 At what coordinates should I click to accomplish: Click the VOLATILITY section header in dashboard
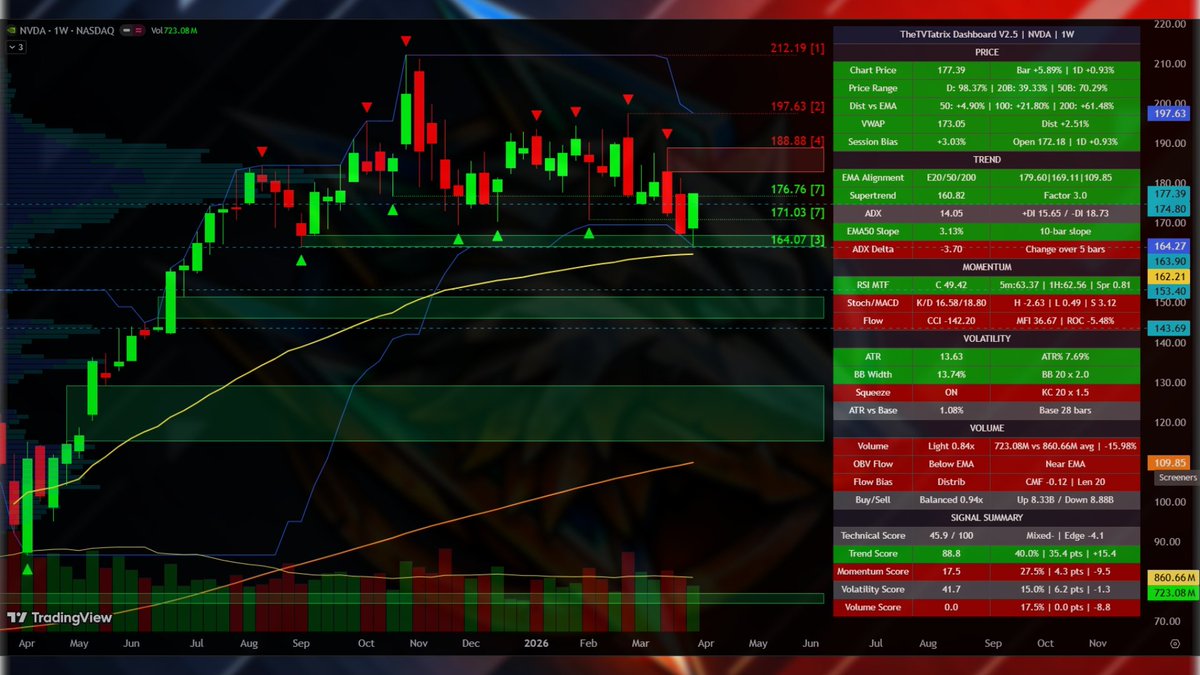tap(986, 338)
